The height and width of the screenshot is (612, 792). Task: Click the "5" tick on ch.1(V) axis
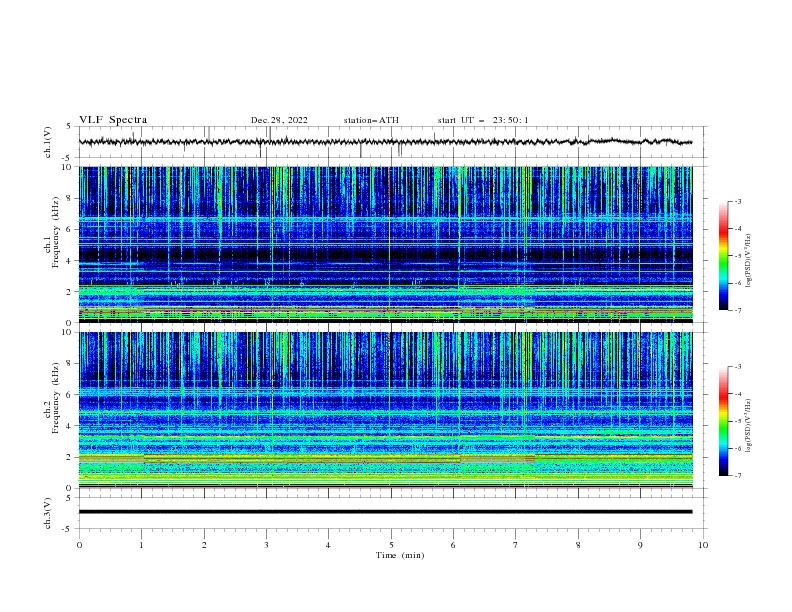click(x=69, y=127)
